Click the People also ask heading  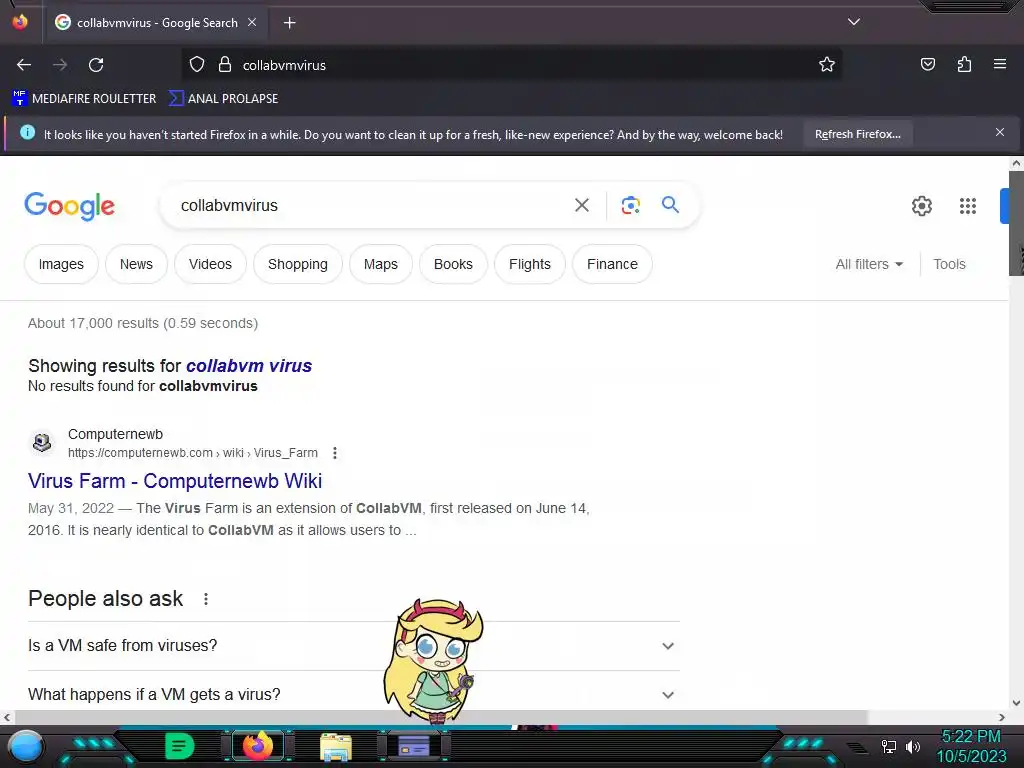point(106,599)
